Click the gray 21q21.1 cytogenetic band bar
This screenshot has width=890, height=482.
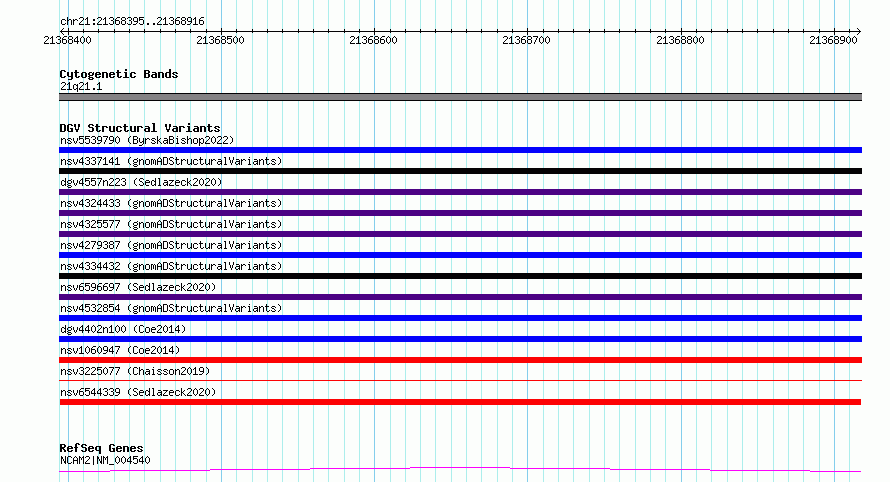[x=460, y=97]
